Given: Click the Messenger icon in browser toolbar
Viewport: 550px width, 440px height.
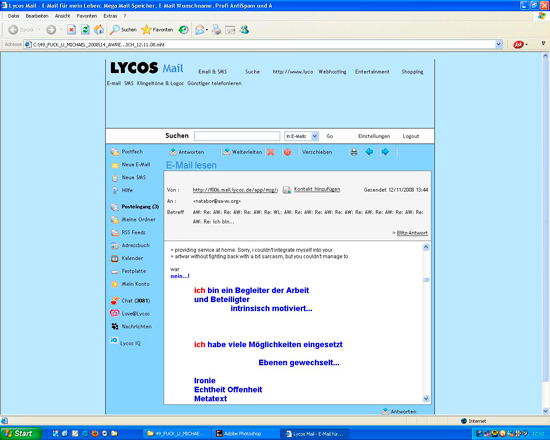Looking at the screenshot, I should 244,30.
